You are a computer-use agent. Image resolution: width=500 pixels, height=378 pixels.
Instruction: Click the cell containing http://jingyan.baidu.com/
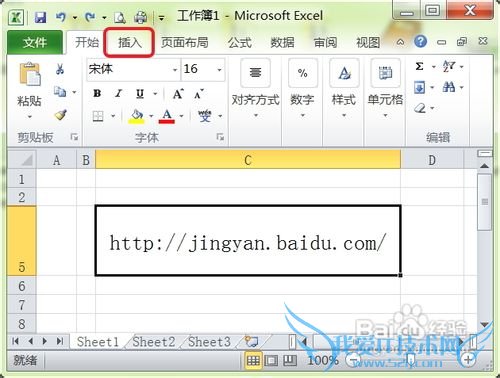click(x=248, y=241)
